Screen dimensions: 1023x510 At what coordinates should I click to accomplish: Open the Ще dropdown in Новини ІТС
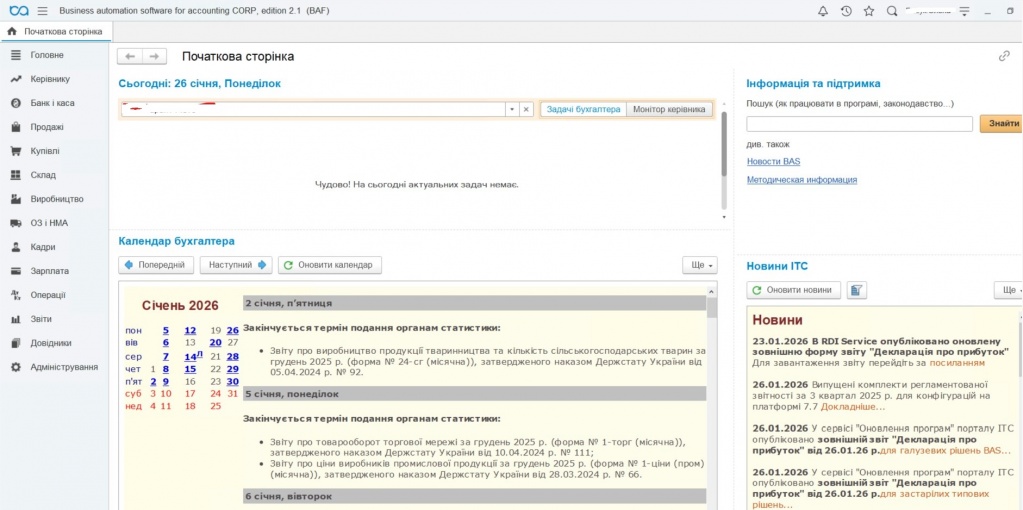coord(1008,290)
